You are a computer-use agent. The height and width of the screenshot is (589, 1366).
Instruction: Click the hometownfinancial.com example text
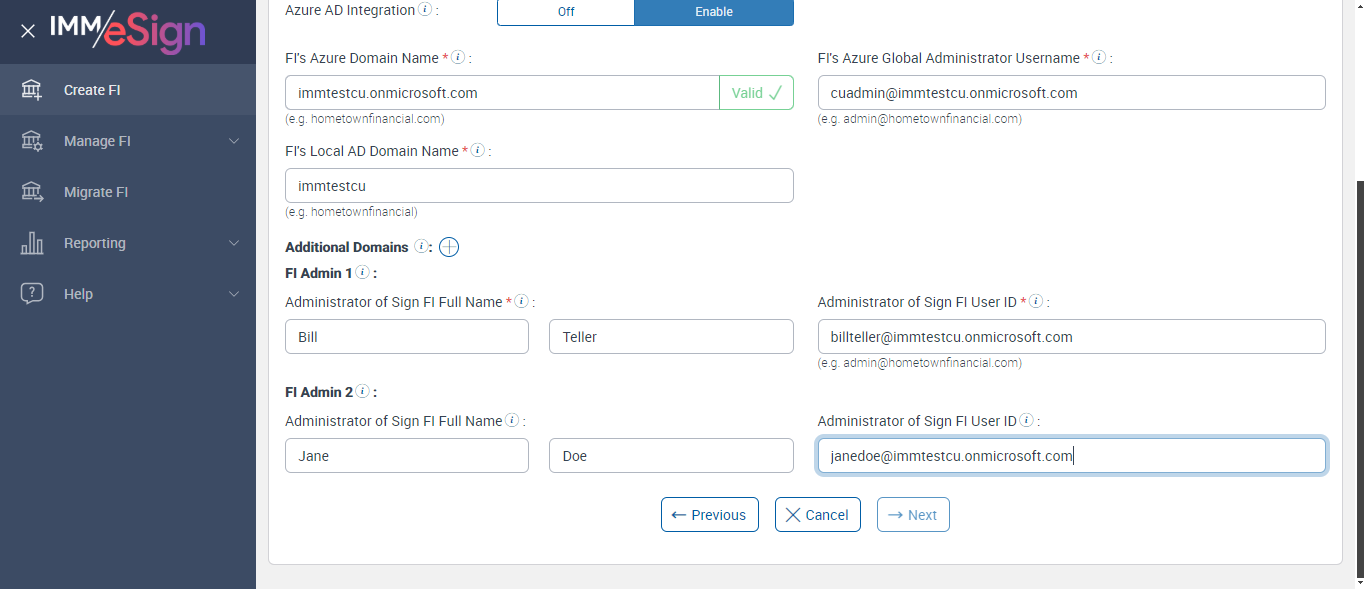pyautogui.click(x=365, y=119)
